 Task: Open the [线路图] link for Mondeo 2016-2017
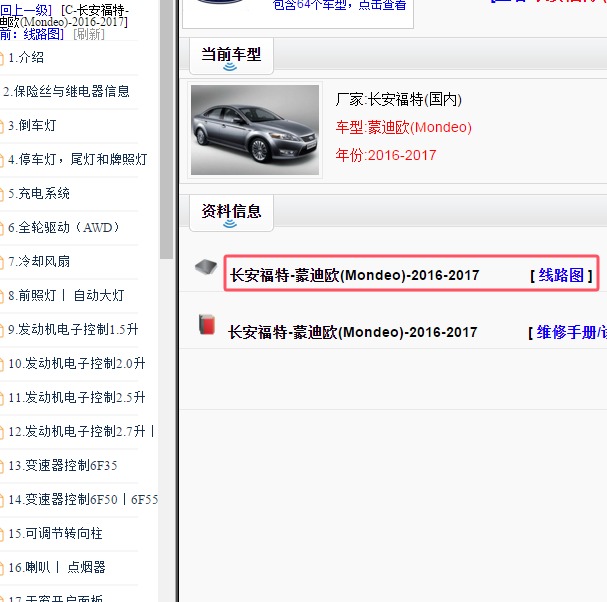[x=561, y=275]
